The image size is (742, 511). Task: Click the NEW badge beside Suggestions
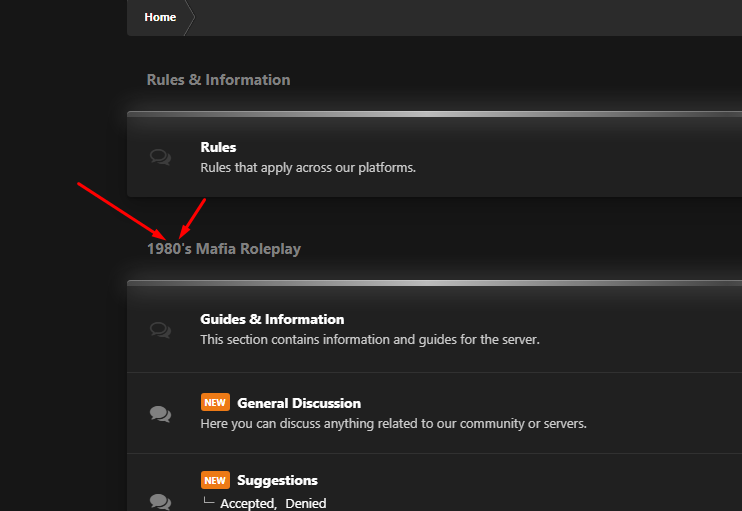(x=215, y=480)
